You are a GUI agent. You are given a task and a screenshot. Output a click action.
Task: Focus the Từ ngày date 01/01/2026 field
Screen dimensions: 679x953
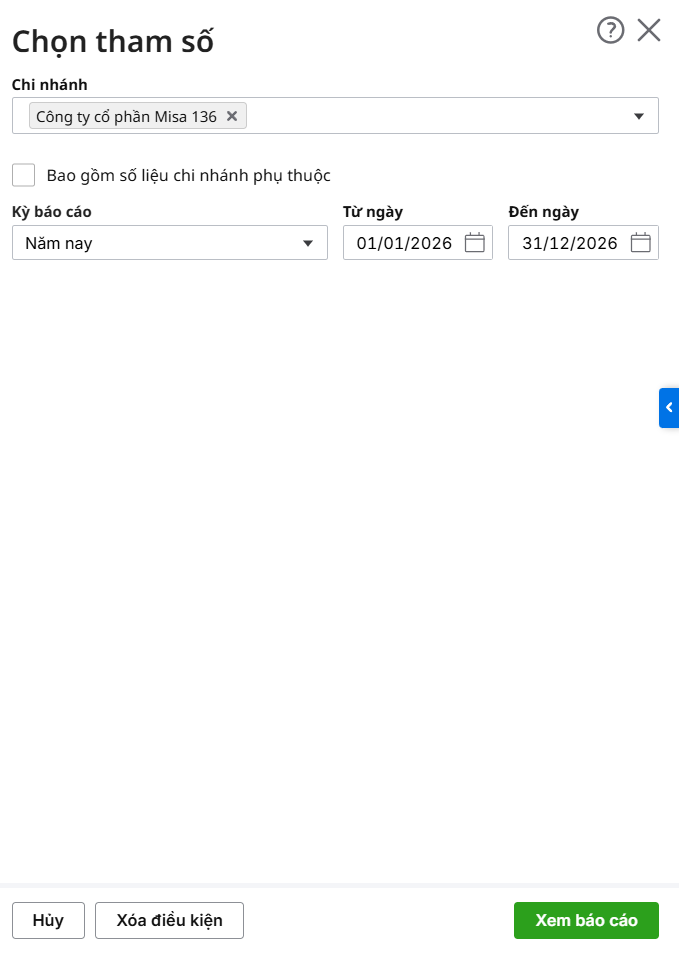[x=404, y=243]
